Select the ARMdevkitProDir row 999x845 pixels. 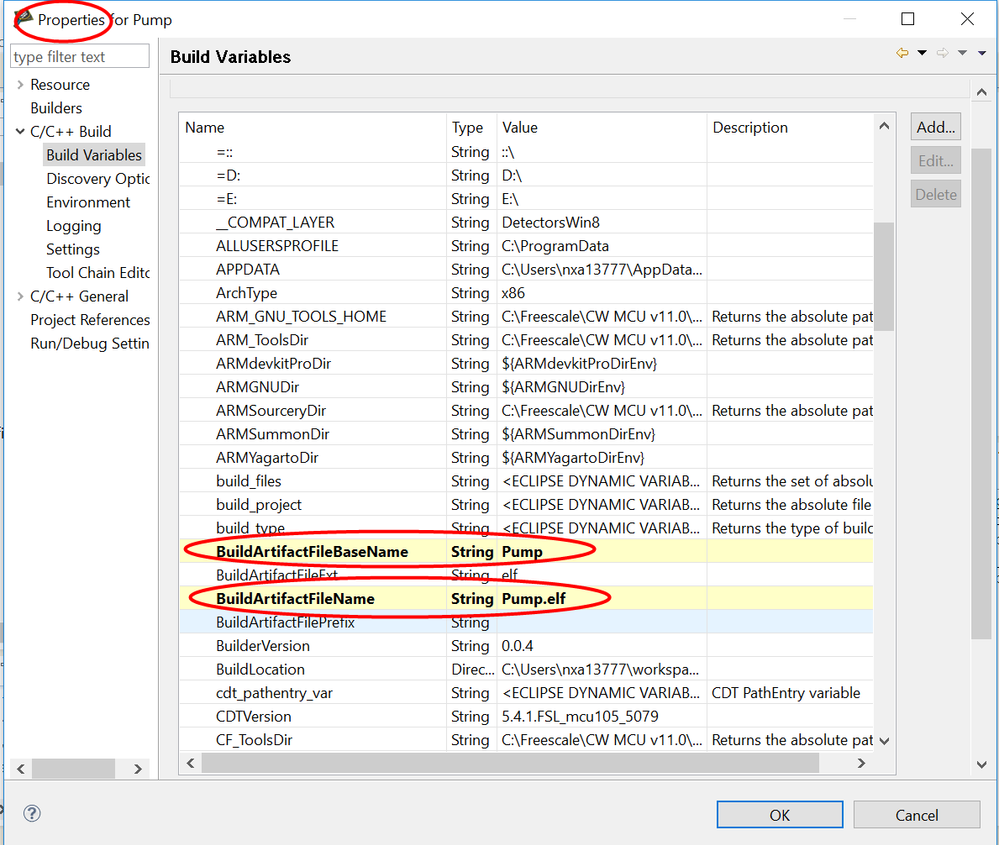[x=526, y=363]
